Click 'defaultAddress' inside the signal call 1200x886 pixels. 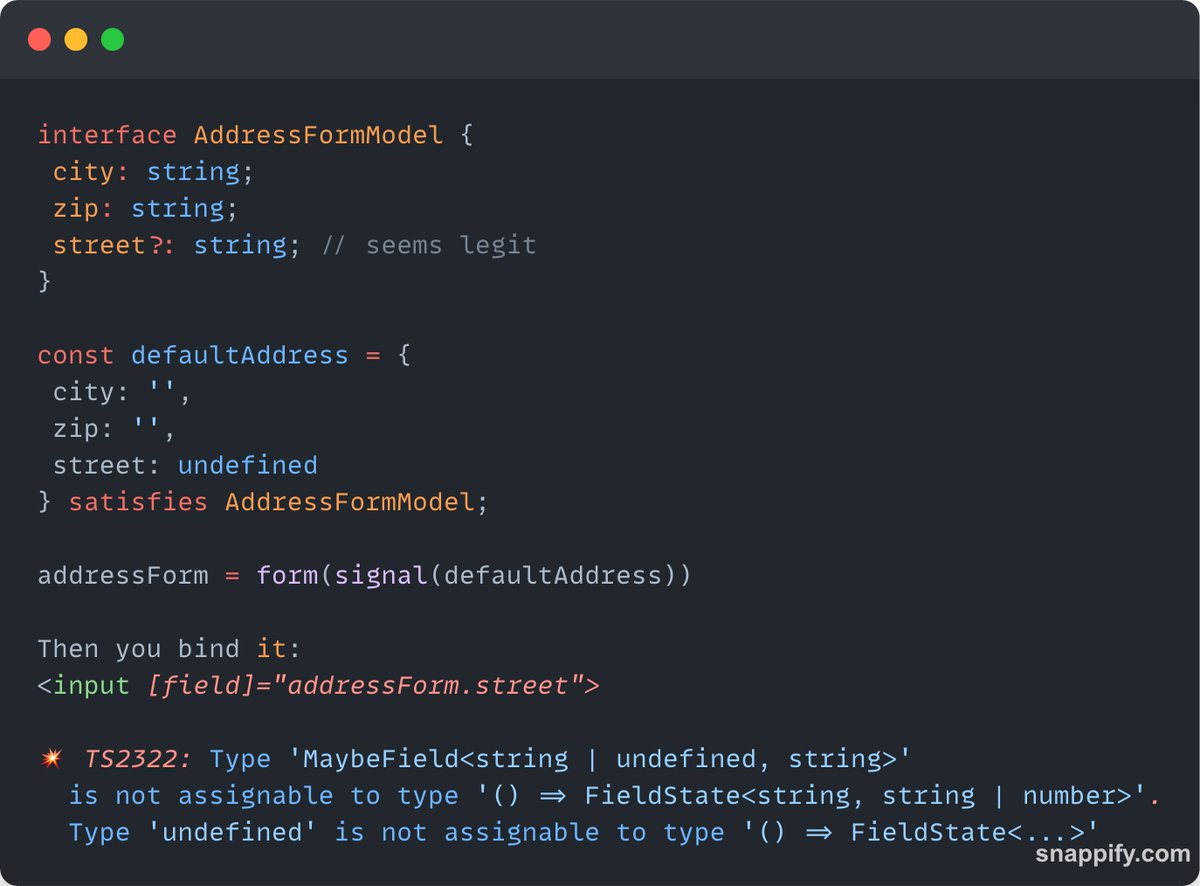552,576
